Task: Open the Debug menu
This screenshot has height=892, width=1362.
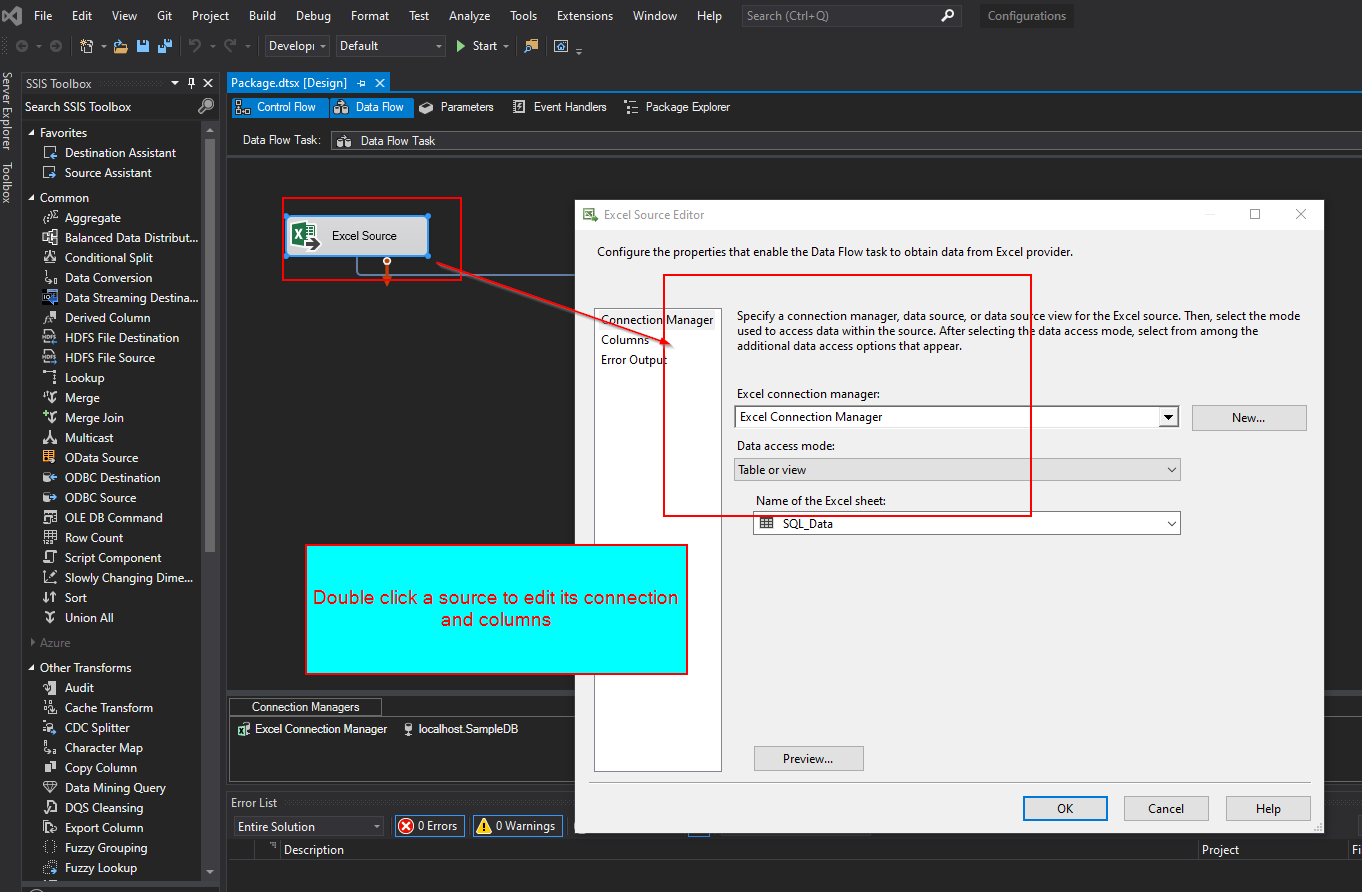Action: click(313, 16)
